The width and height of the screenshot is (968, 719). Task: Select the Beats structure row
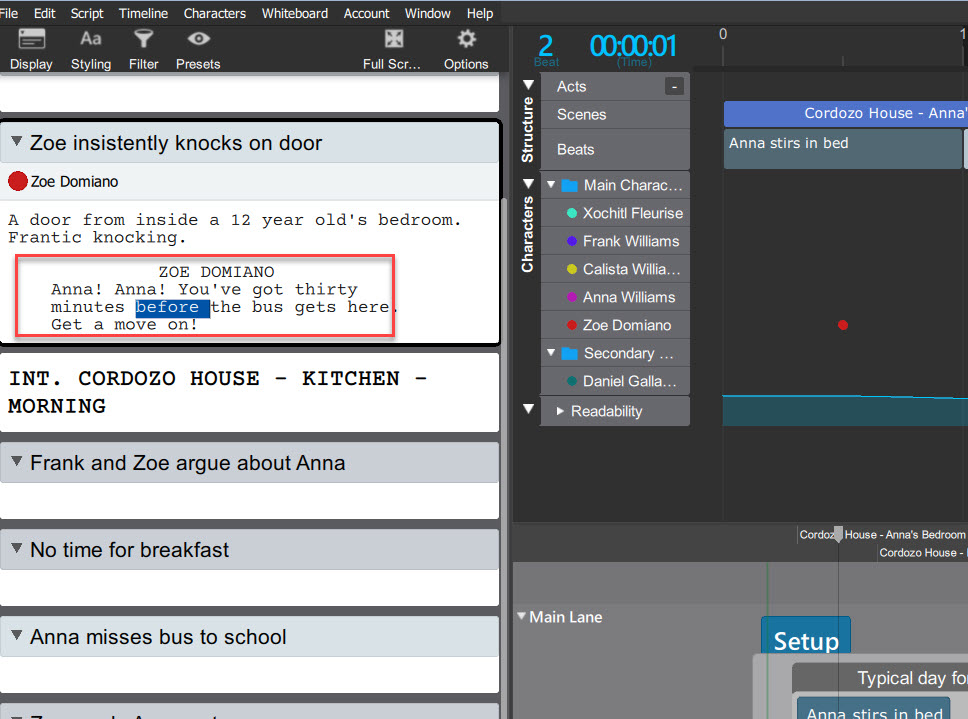[x=615, y=149]
